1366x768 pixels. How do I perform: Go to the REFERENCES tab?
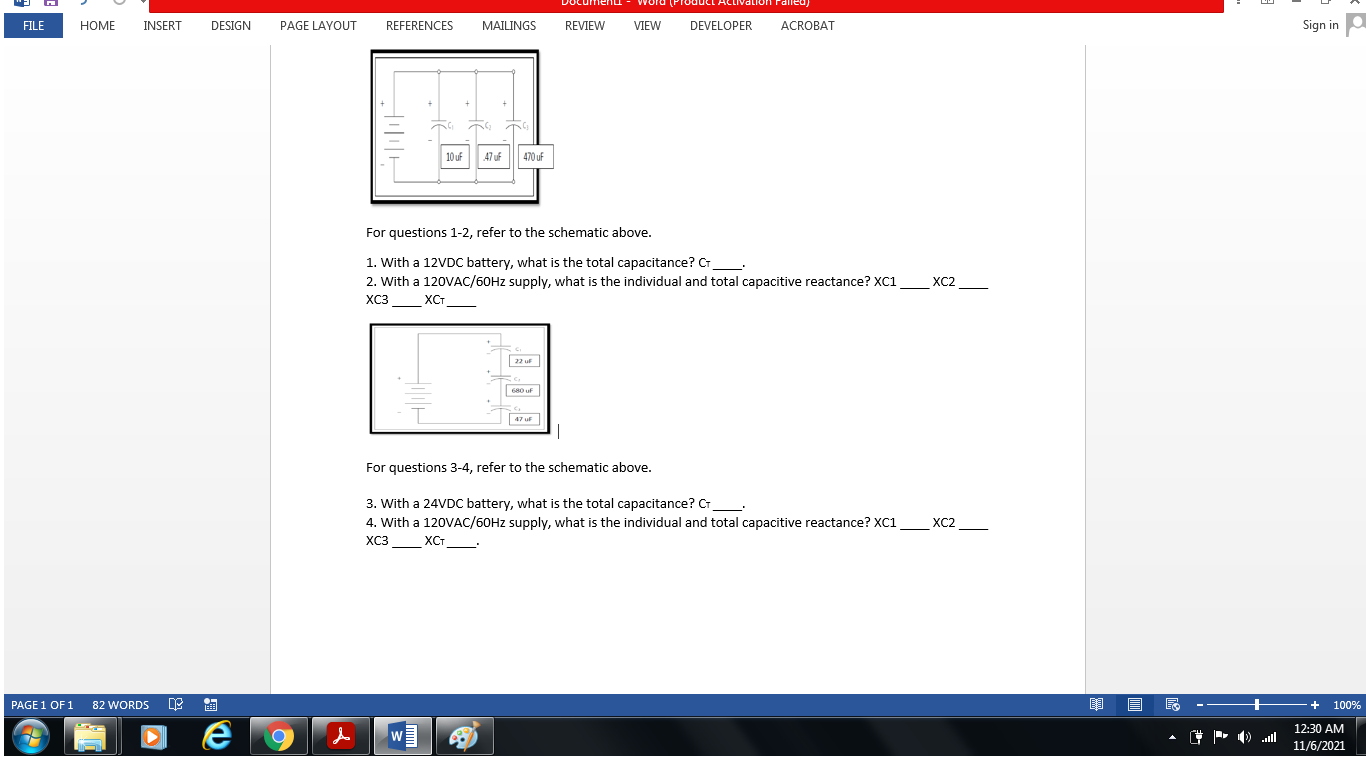419,26
